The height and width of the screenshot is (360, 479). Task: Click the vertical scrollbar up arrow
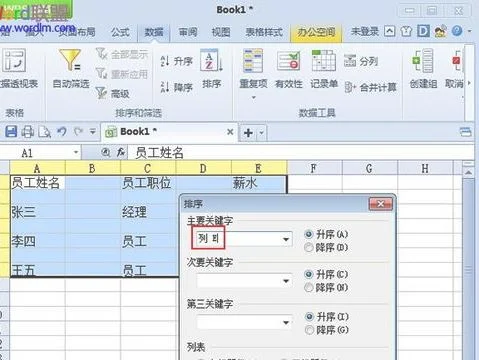(468, 173)
